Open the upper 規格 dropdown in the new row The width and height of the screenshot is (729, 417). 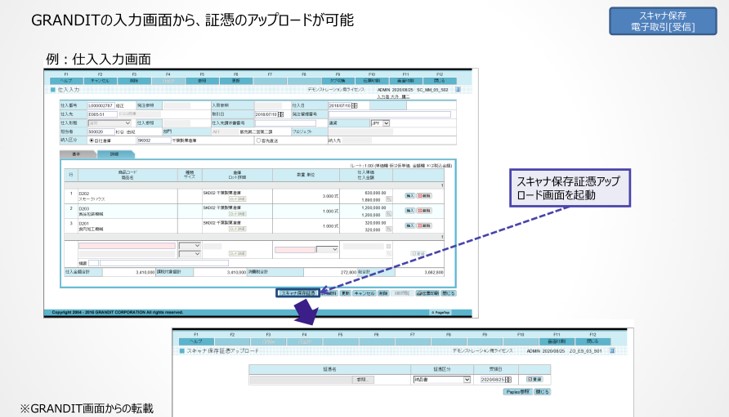(x=190, y=245)
